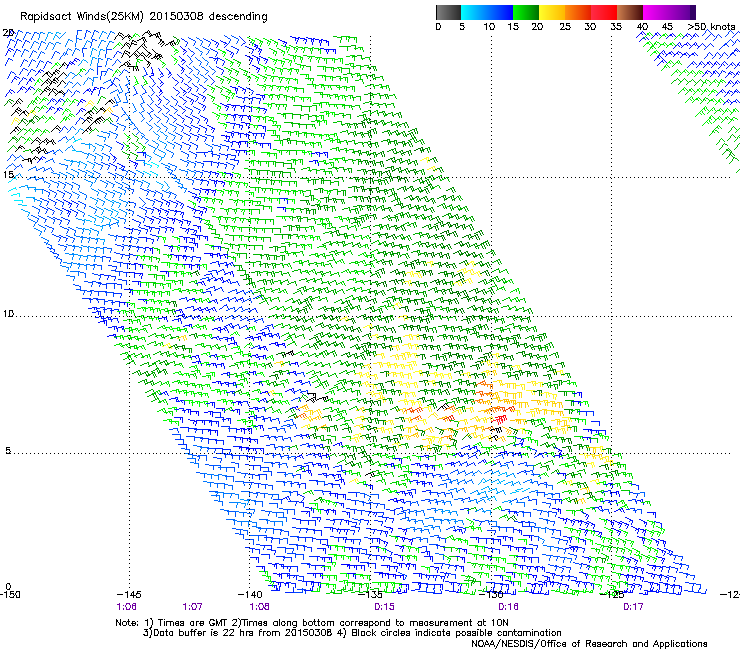
Task: Click the '1:07' swath time label
Action: pyautogui.click(x=192, y=607)
